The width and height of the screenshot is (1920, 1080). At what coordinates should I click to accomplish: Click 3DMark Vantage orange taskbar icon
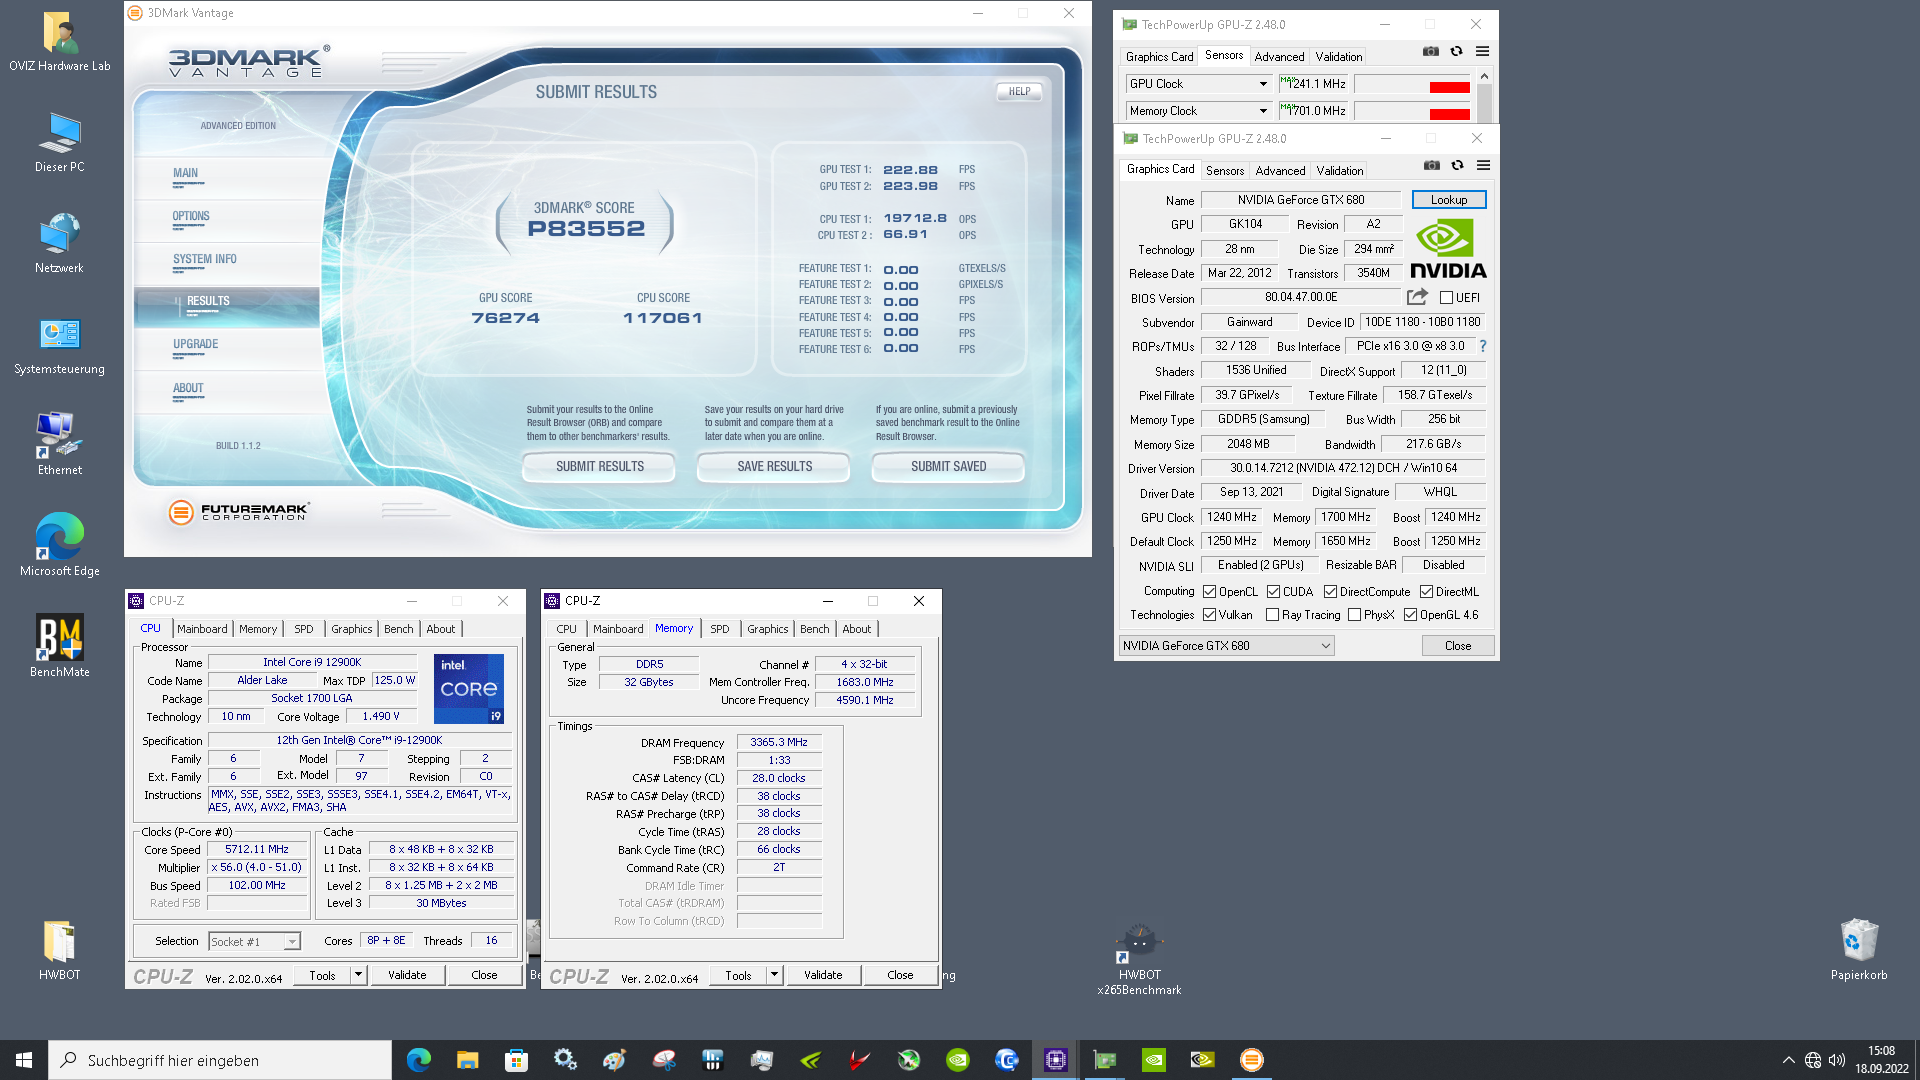point(1251,1060)
